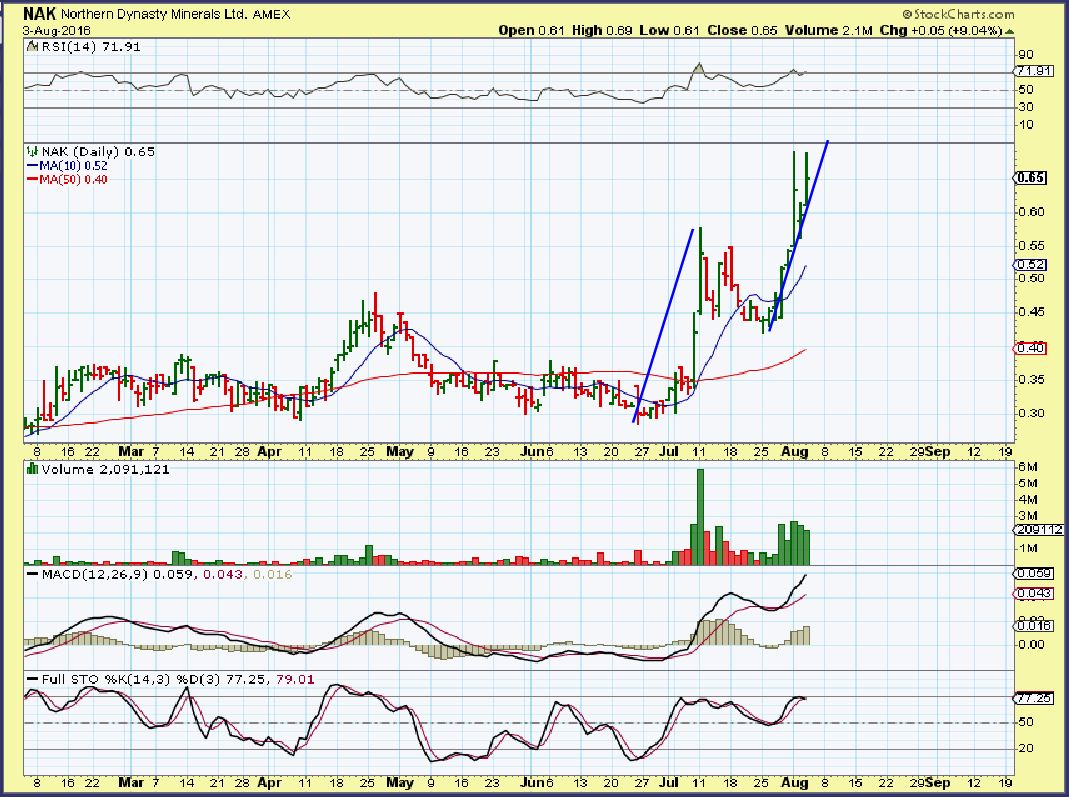
Task: Click the tallest green volume bar in July
Action: (700, 517)
